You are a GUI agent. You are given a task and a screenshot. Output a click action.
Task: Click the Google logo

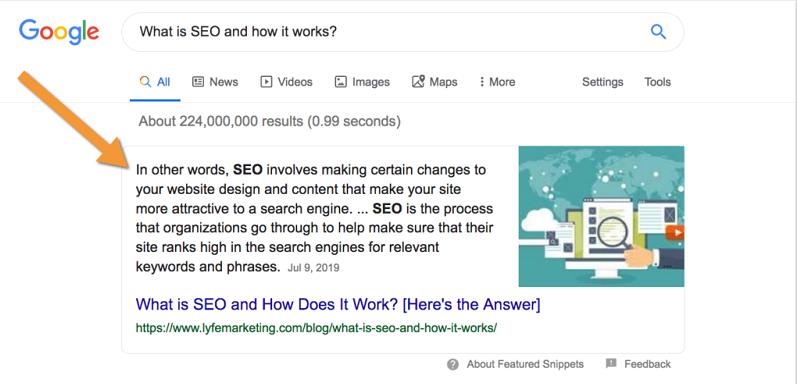click(59, 32)
